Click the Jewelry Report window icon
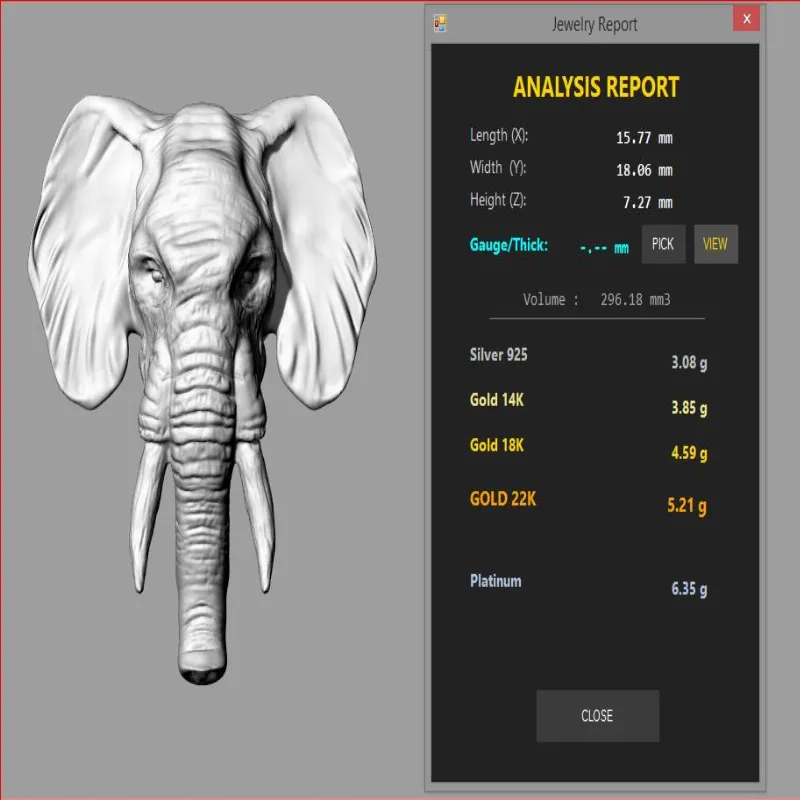 [x=440, y=23]
